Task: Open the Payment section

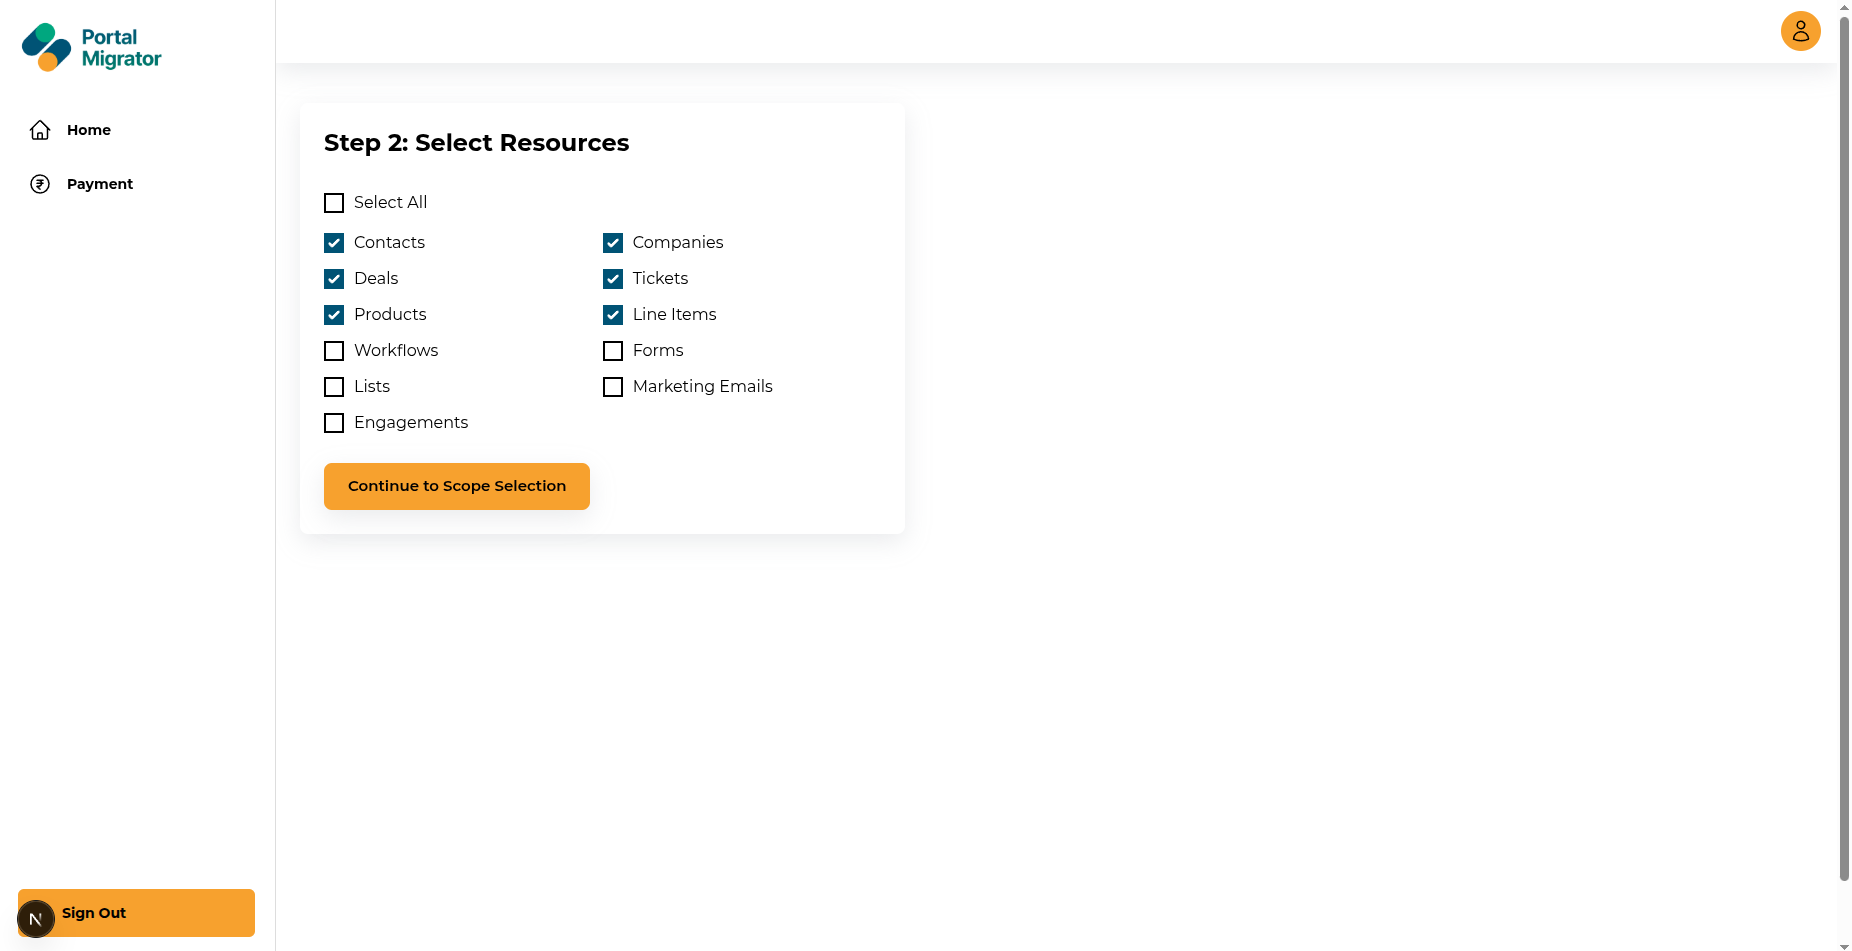Action: 99,184
